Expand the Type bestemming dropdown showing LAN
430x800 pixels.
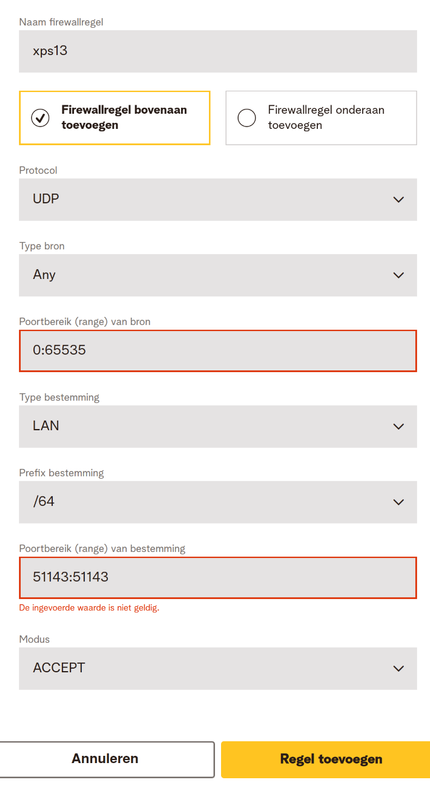(218, 427)
